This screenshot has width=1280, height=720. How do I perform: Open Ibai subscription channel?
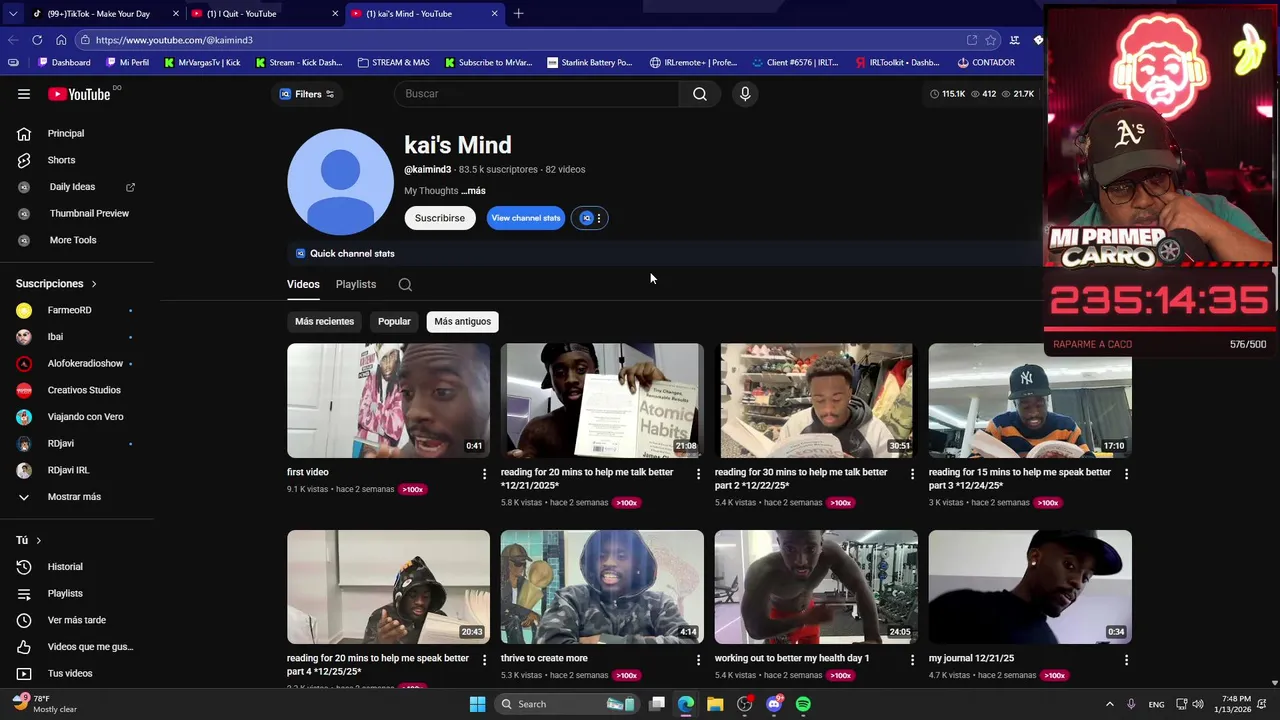pos(55,337)
